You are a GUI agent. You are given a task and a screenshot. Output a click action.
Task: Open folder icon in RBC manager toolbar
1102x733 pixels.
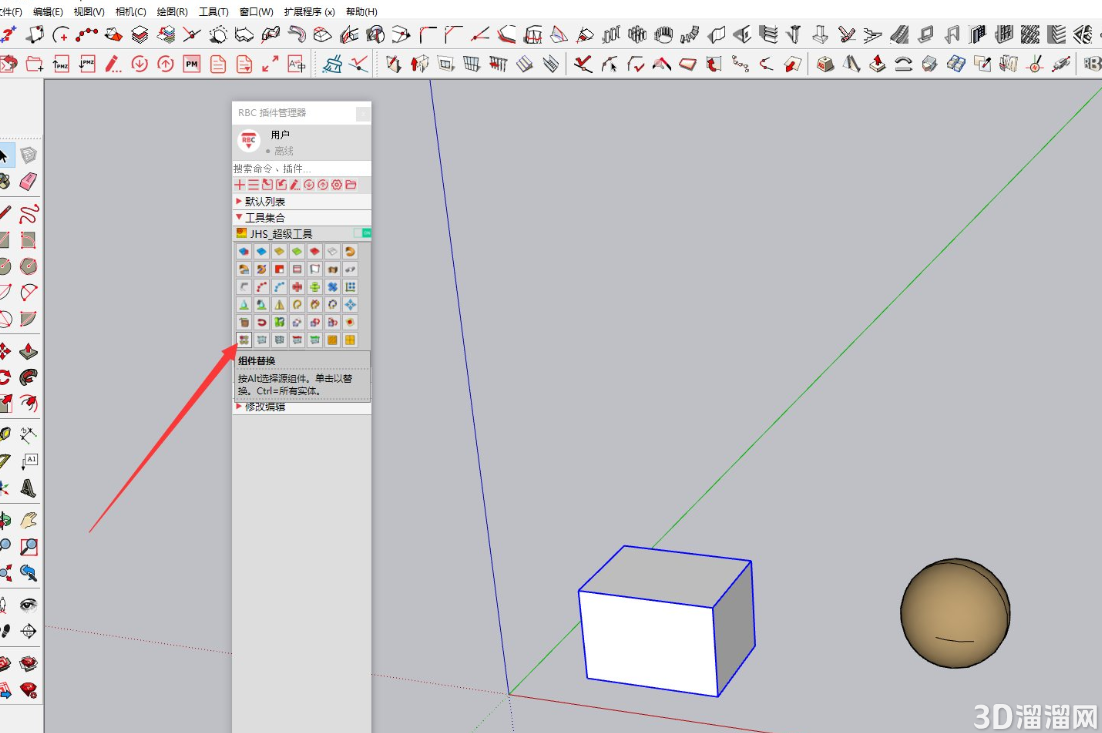coord(351,185)
